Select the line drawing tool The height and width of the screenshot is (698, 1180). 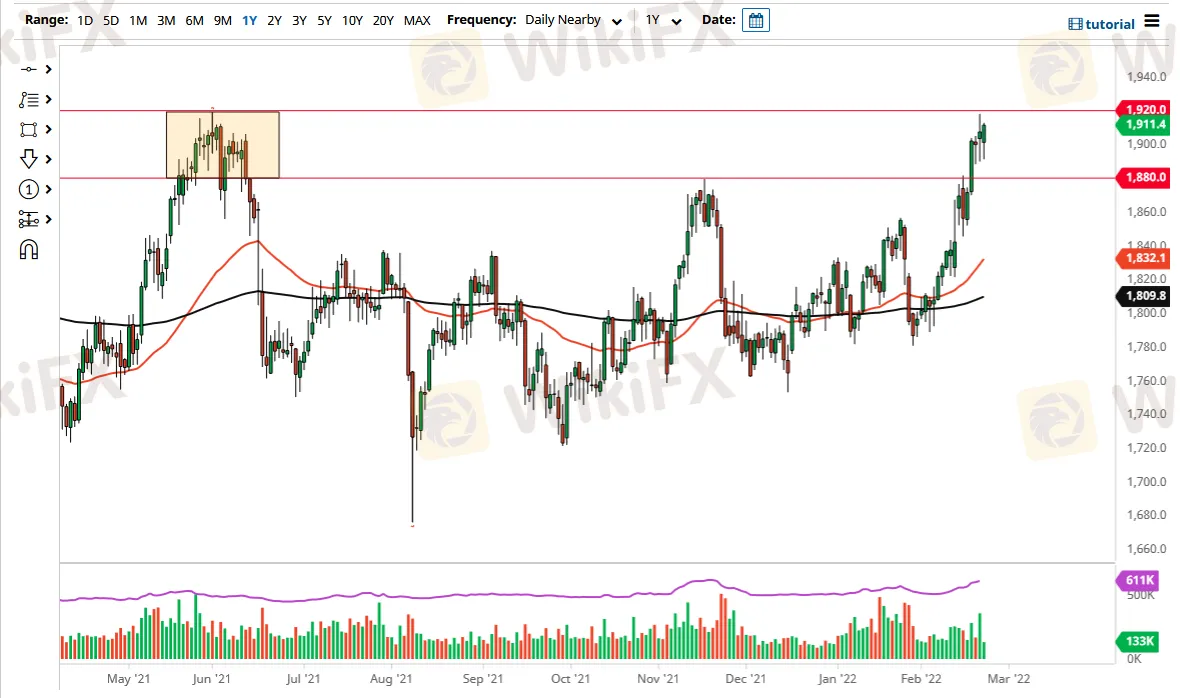28,69
